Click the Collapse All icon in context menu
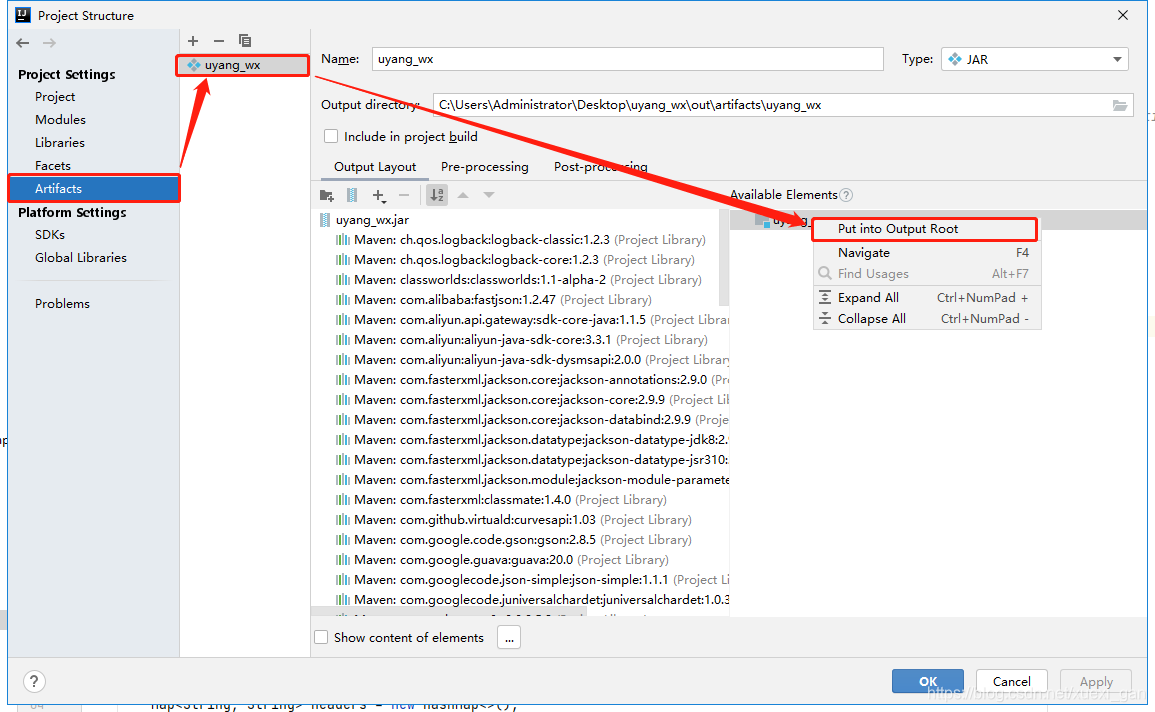Viewport: 1155px width, 712px height. pos(825,319)
